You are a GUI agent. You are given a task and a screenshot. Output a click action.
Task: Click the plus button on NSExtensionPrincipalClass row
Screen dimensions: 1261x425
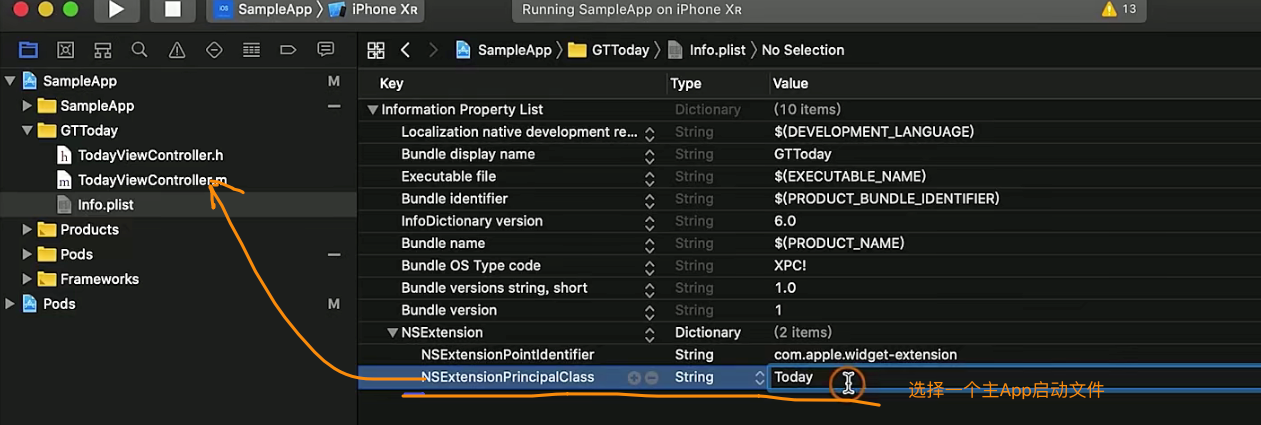point(633,378)
